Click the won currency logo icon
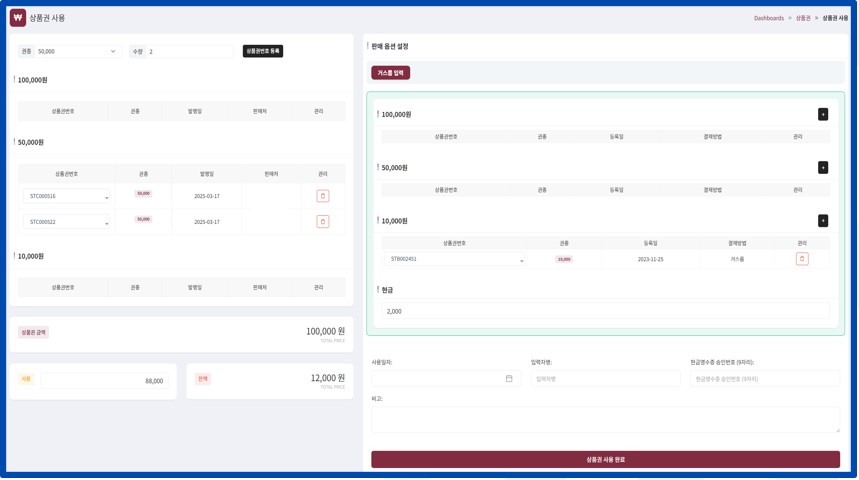The image size is (859, 480). [x=18, y=18]
